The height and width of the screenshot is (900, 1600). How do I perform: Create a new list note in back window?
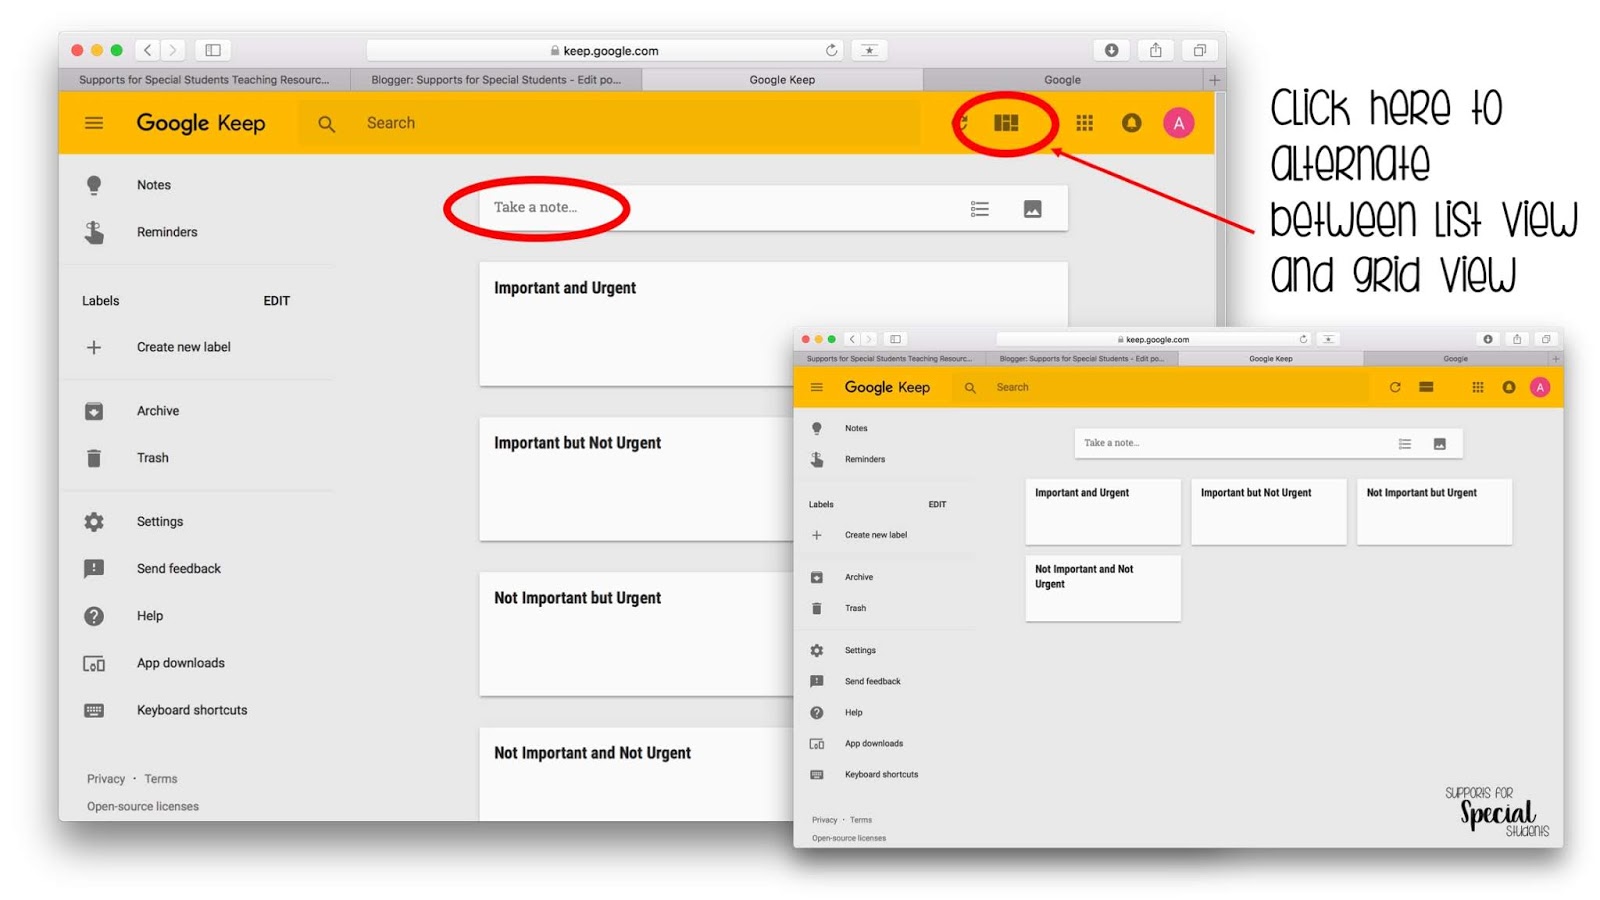[979, 208]
